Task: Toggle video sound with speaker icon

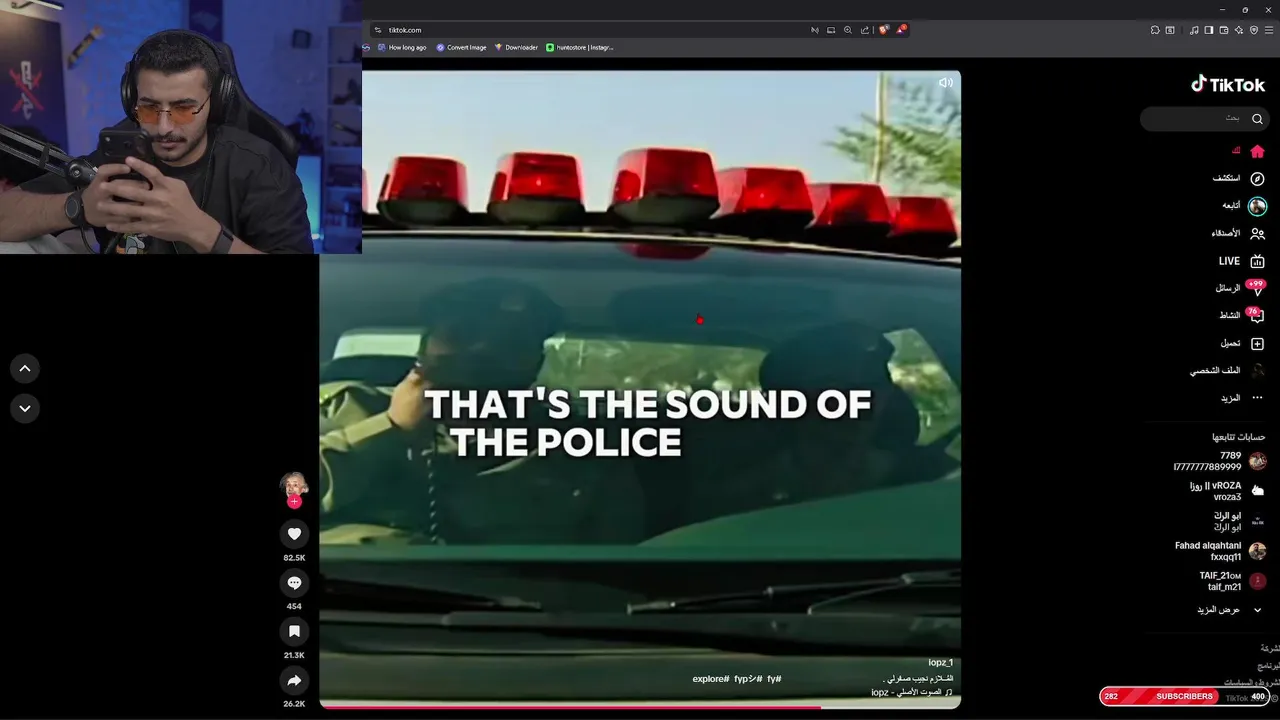Action: click(x=945, y=83)
